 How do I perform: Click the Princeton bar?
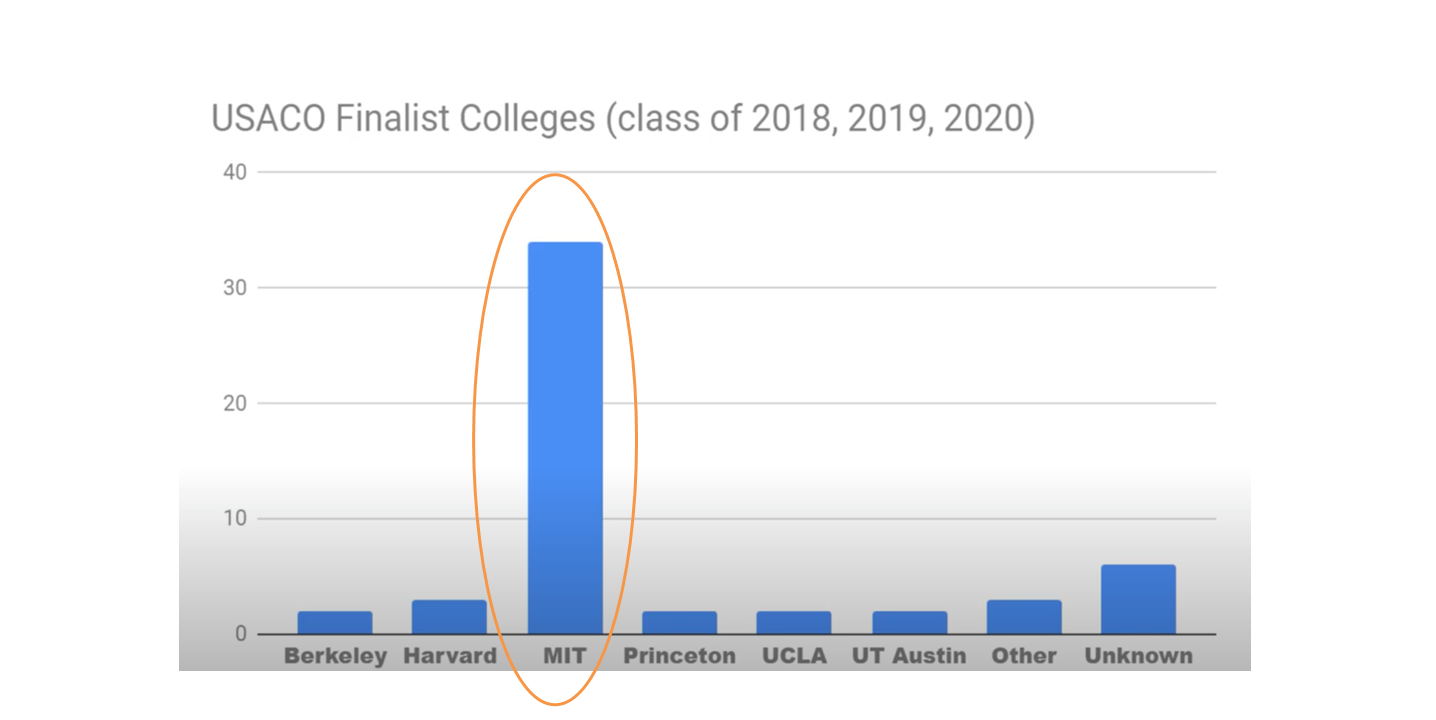[x=679, y=622]
